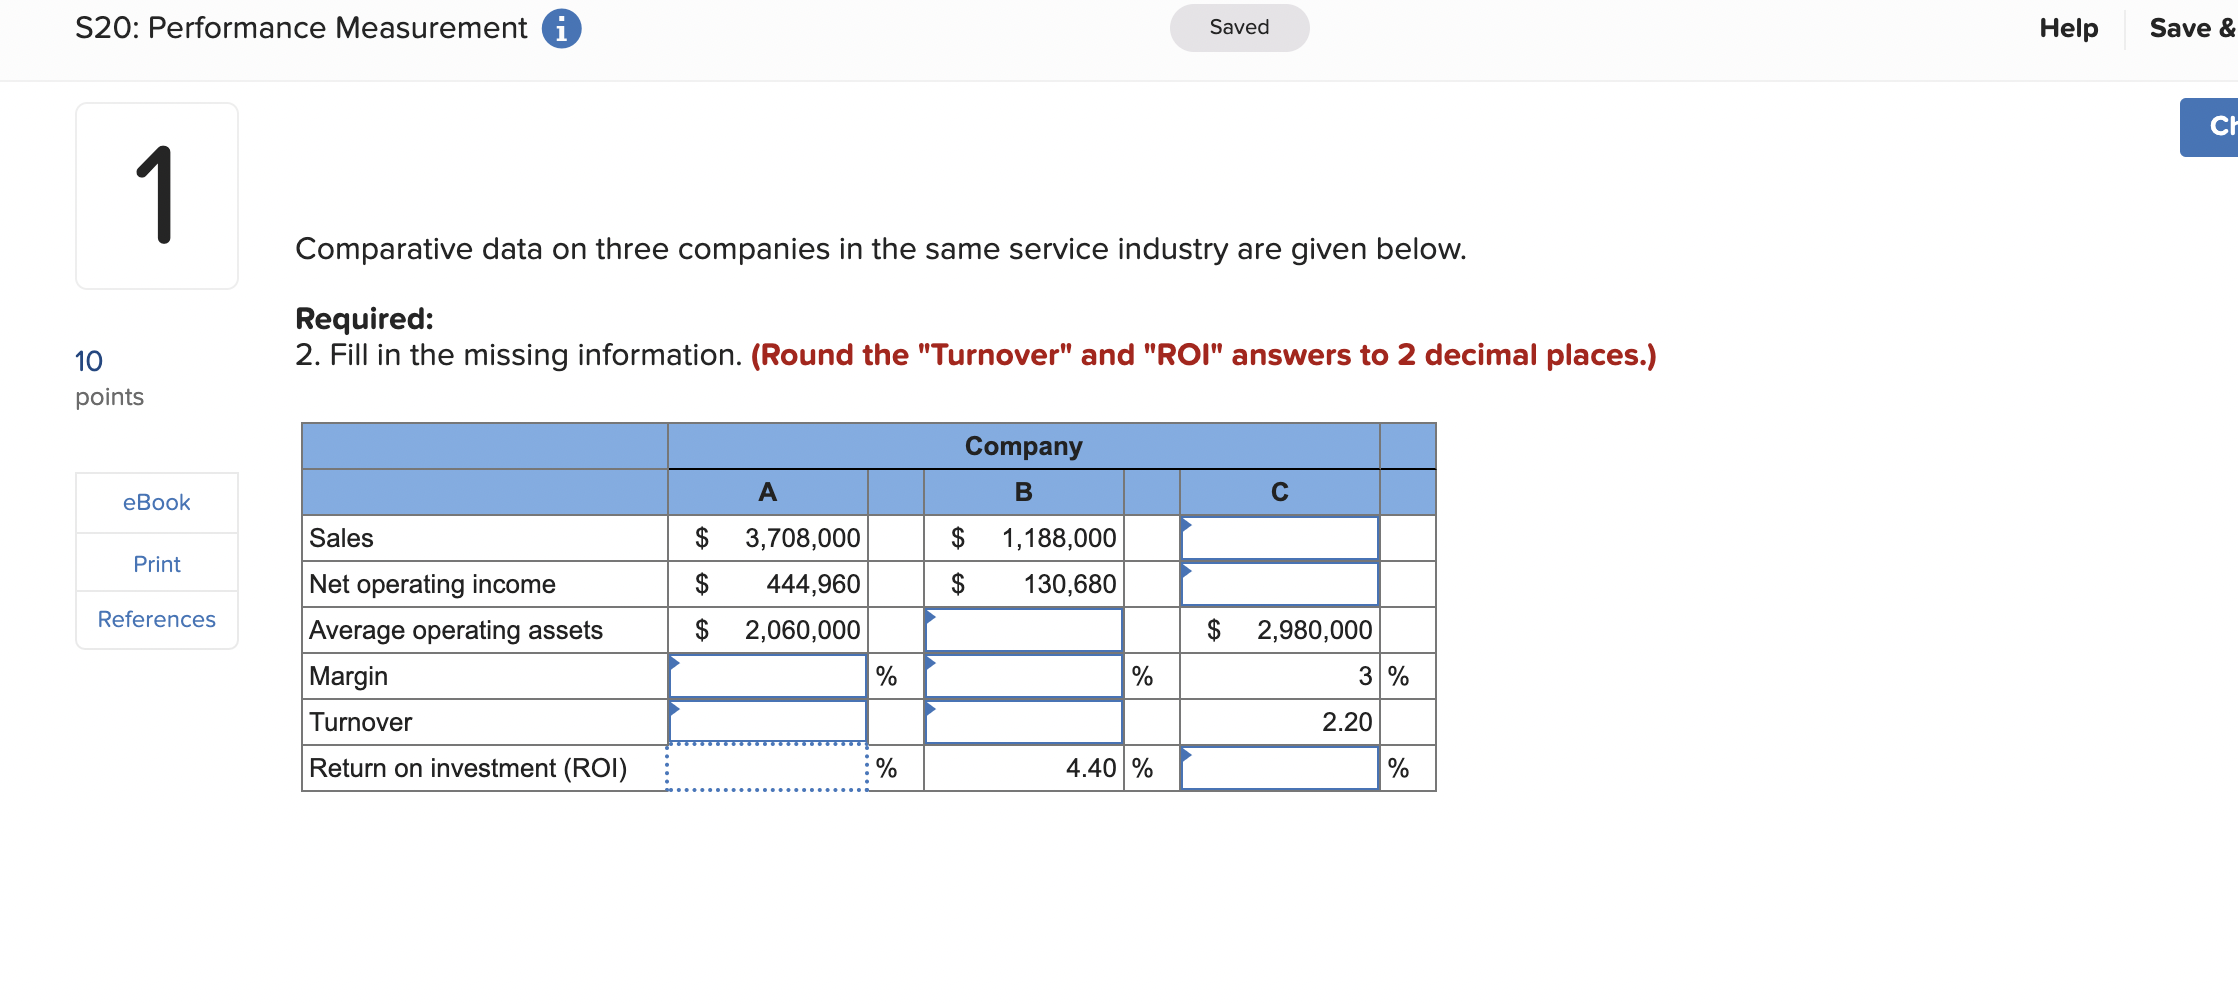The image size is (2238, 1004).
Task: Open the eBook resource
Action: (156, 502)
